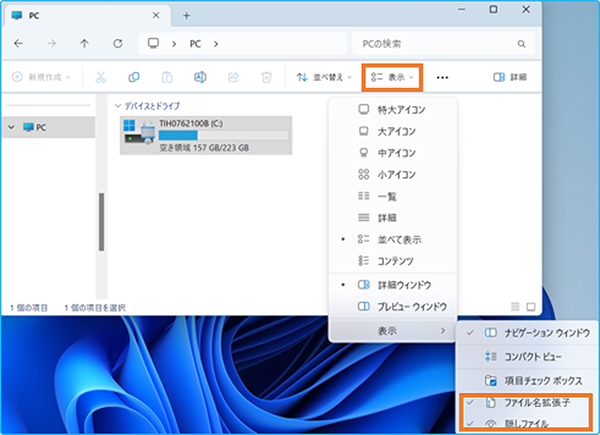Click the Share icon in toolbar
Image resolution: width=600 pixels, height=435 pixels.
pyautogui.click(x=233, y=77)
